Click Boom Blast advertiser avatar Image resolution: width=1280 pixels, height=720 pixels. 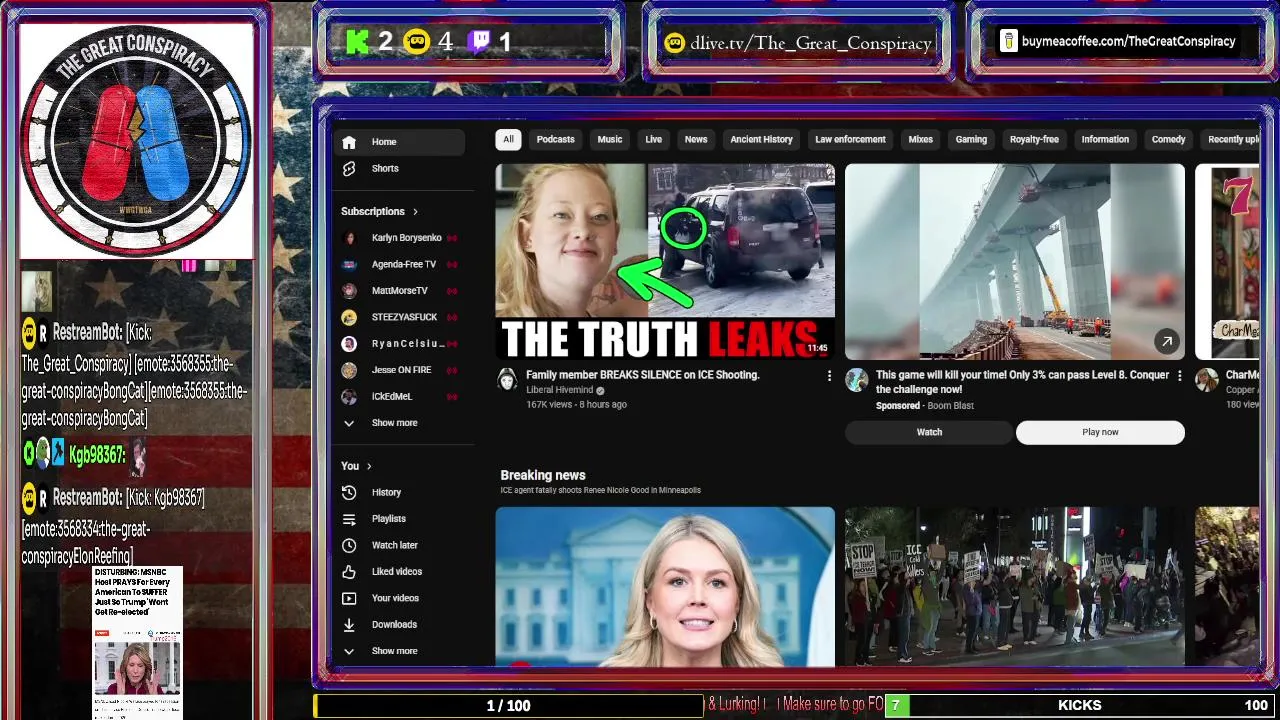[x=857, y=380]
